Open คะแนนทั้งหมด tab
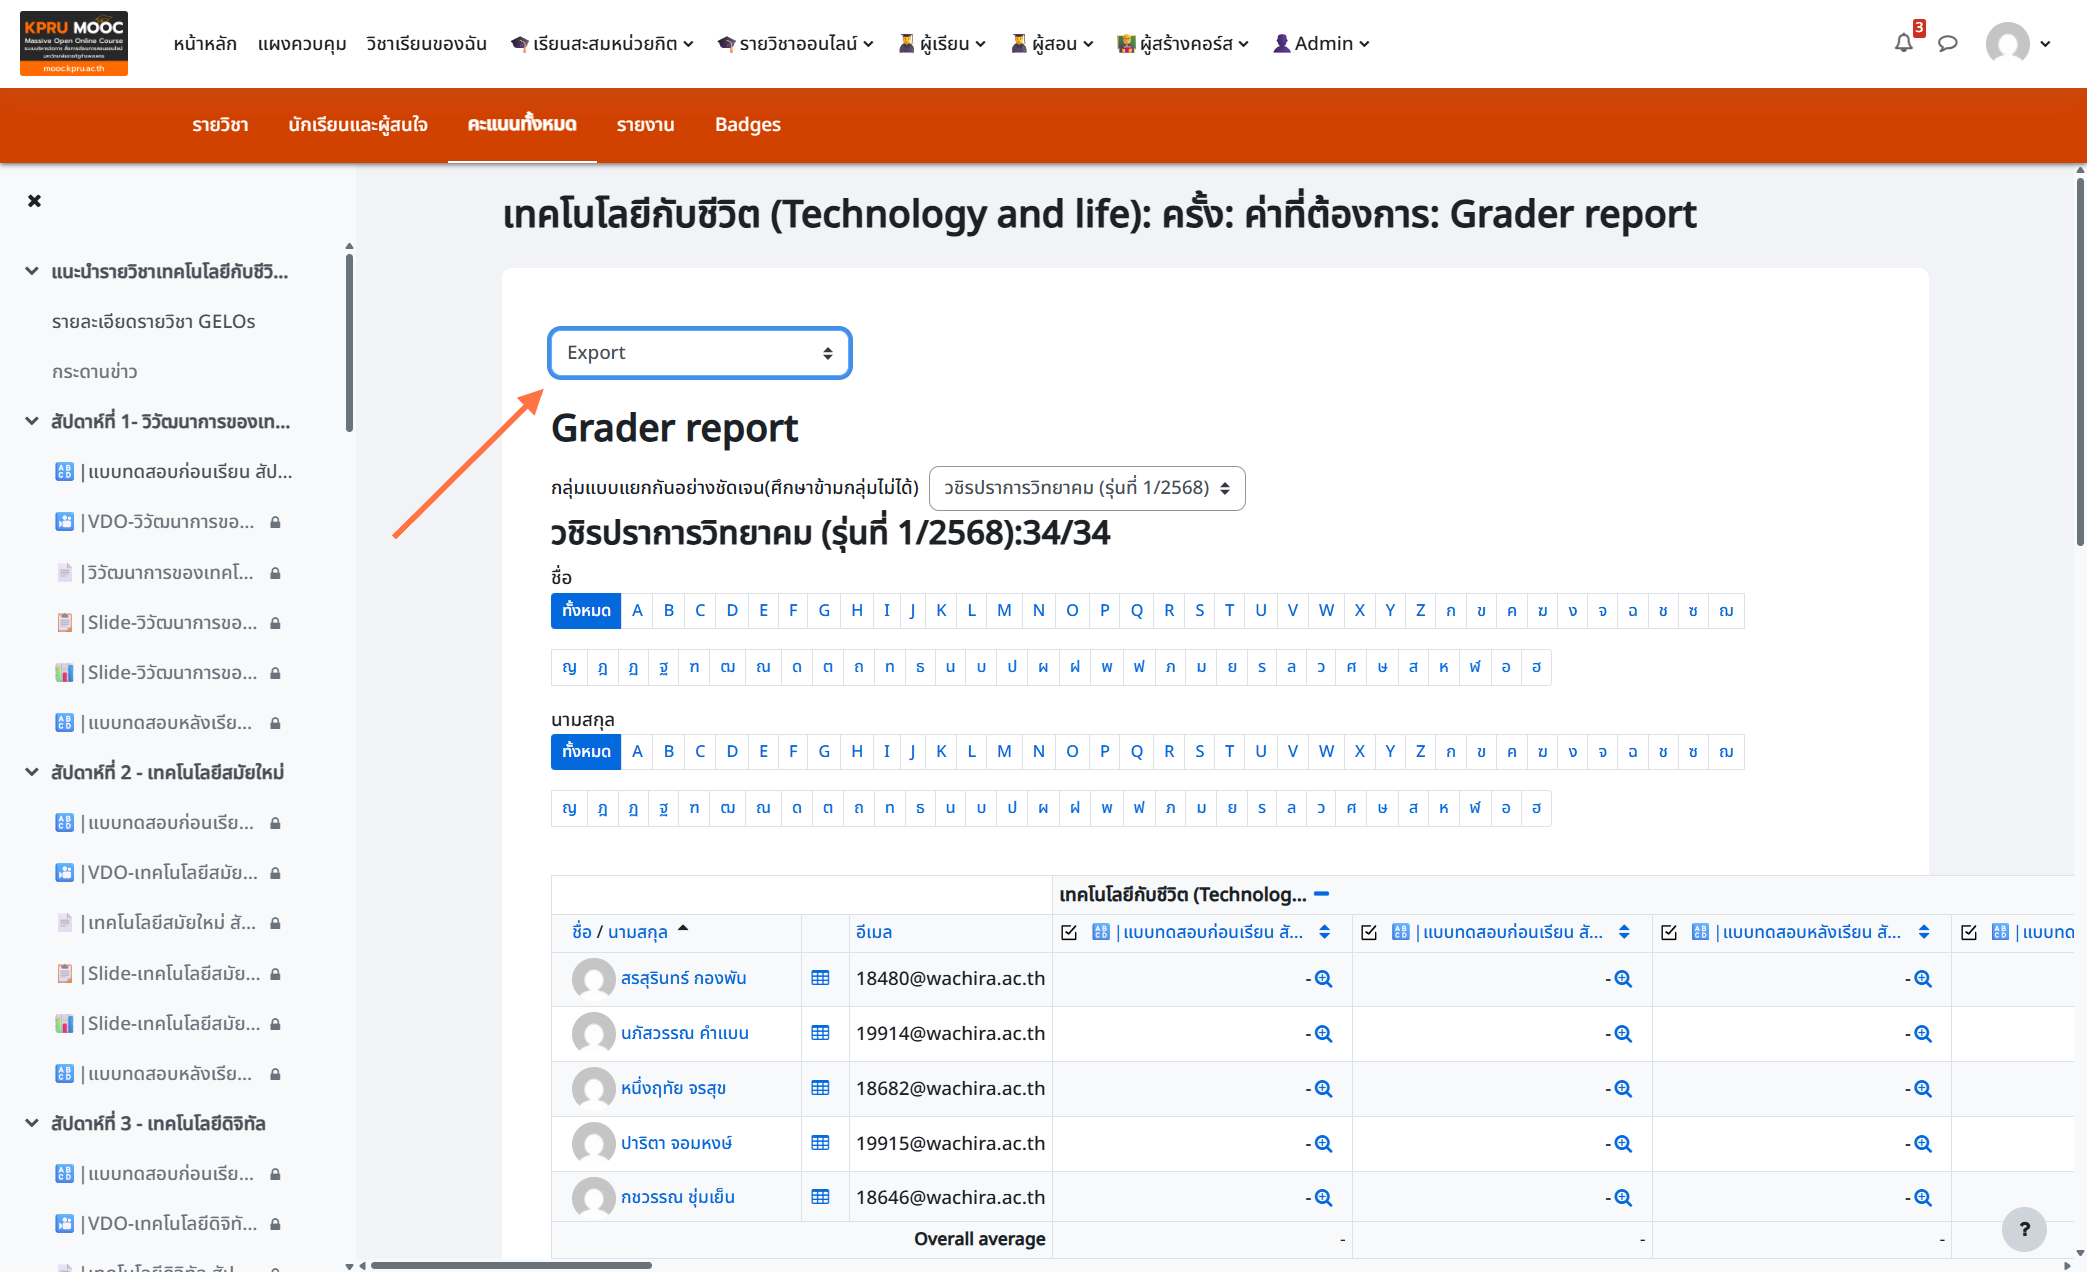 point(522,125)
